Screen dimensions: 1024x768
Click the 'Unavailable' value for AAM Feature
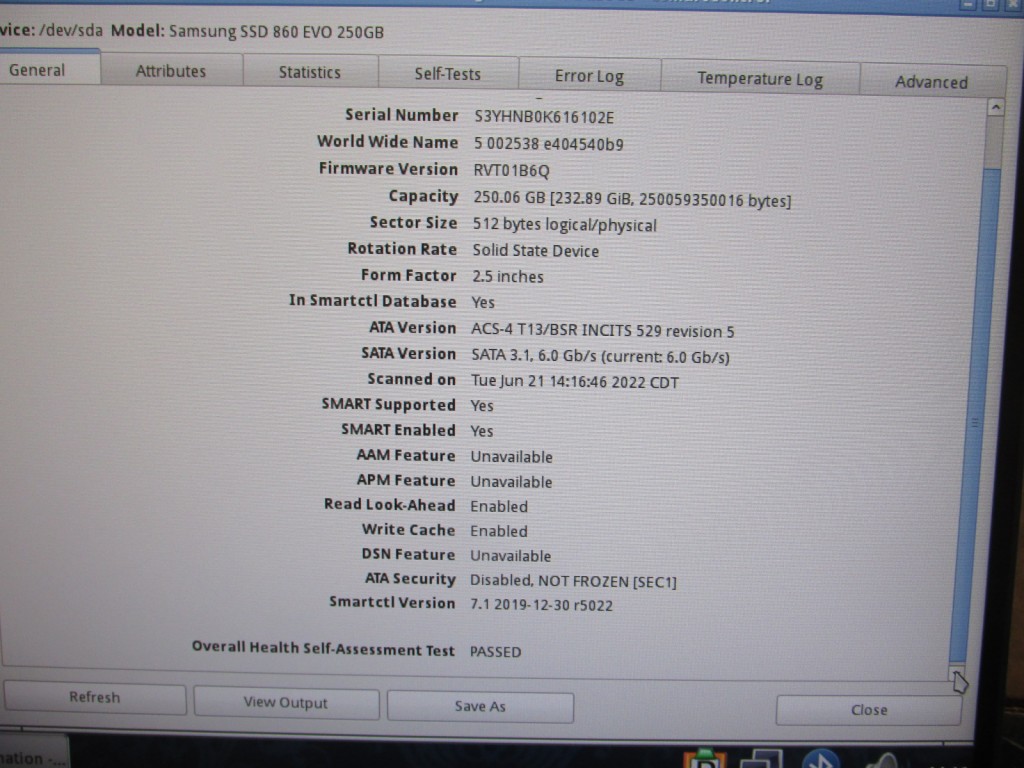pyautogui.click(x=511, y=456)
